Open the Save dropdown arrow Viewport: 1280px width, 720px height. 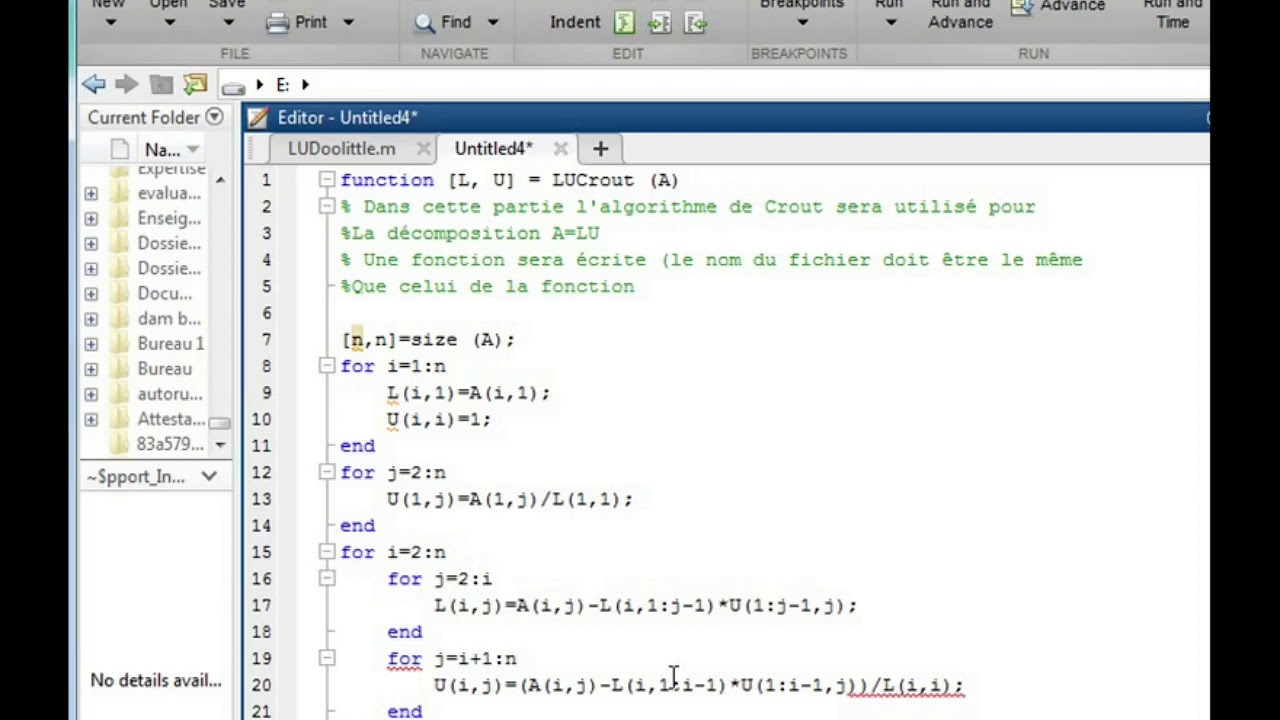point(228,22)
